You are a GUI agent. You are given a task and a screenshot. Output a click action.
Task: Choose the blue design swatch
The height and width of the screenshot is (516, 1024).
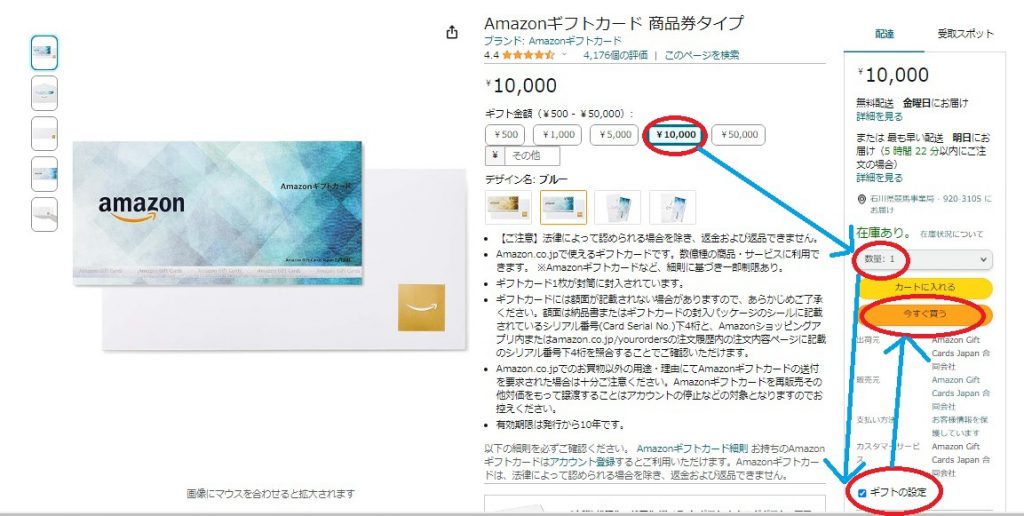pyautogui.click(x=563, y=207)
